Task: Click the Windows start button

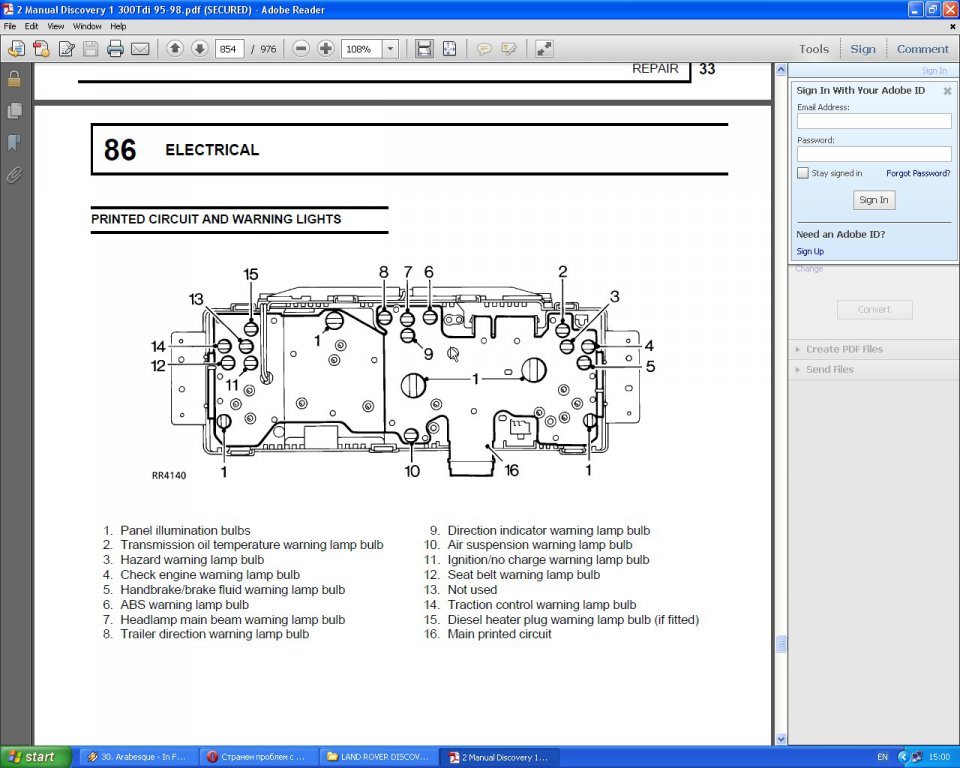Action: tap(36, 757)
